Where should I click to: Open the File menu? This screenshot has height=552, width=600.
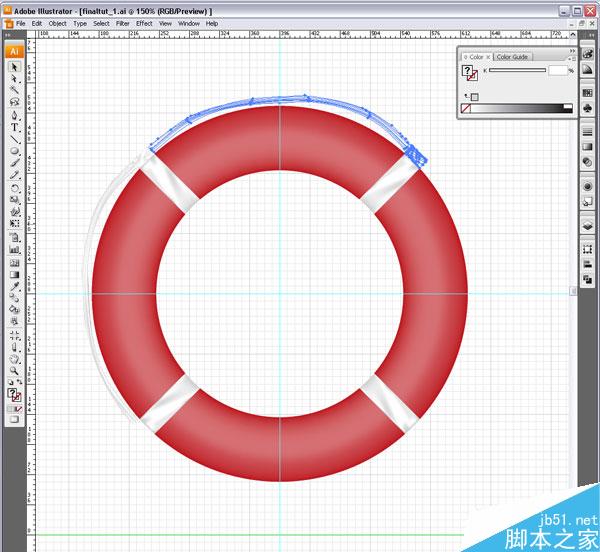click(21, 23)
